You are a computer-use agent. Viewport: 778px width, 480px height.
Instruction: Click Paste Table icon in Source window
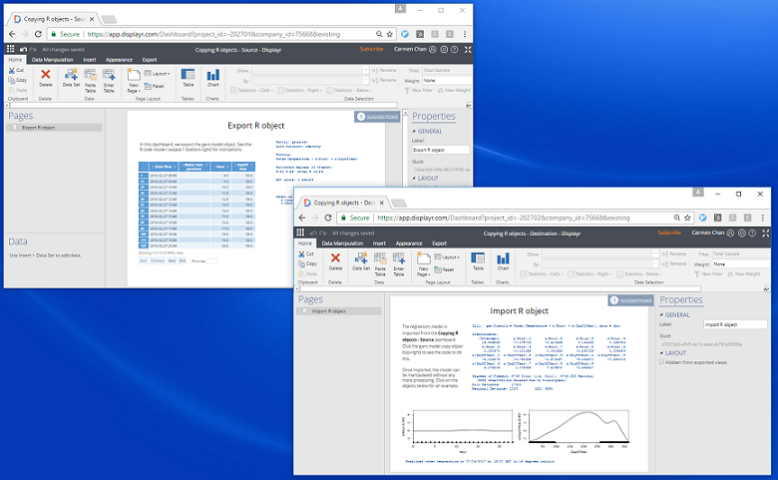90,75
